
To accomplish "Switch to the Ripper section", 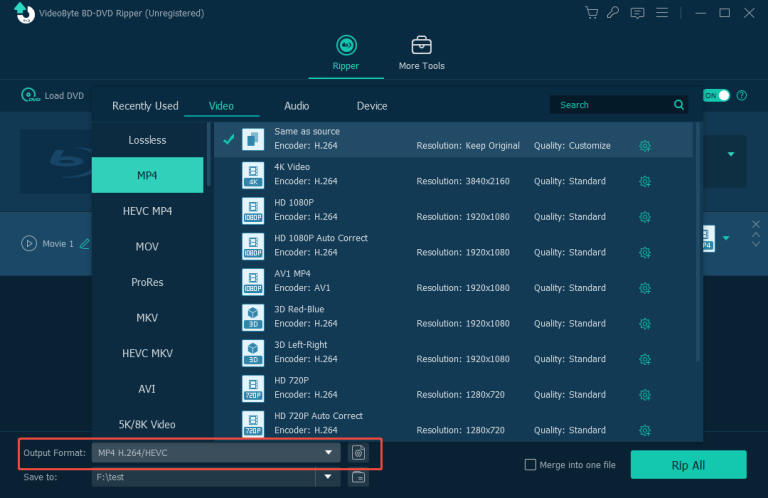I will point(346,53).
